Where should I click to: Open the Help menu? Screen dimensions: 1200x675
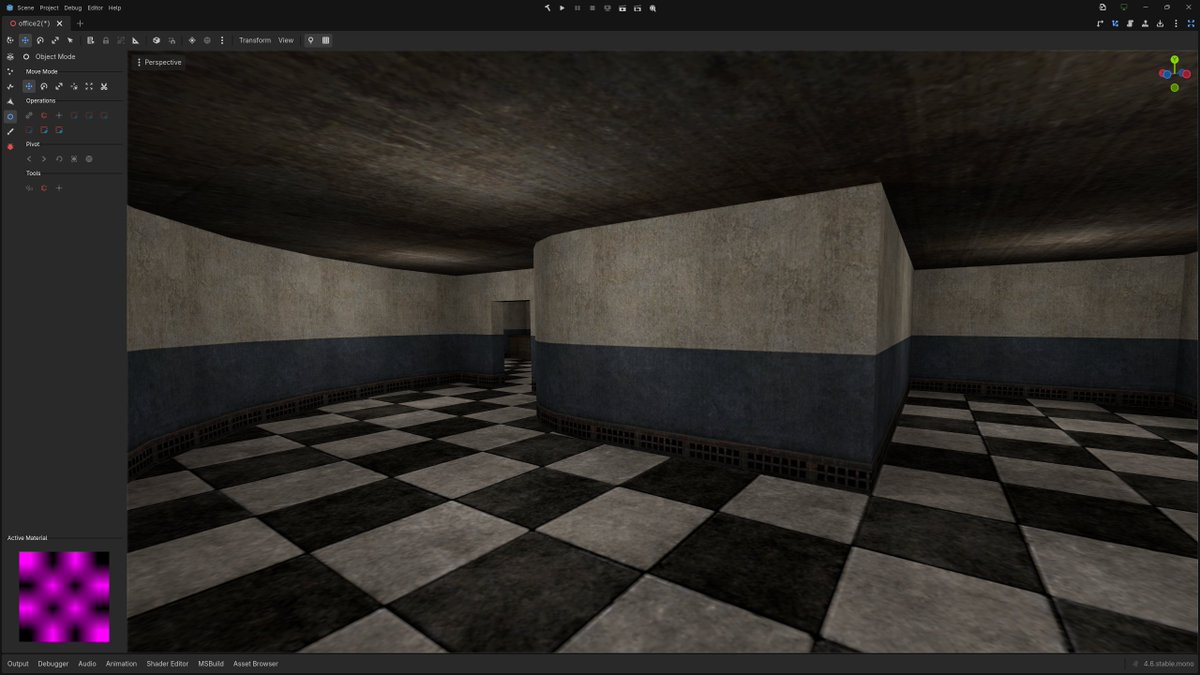point(115,7)
